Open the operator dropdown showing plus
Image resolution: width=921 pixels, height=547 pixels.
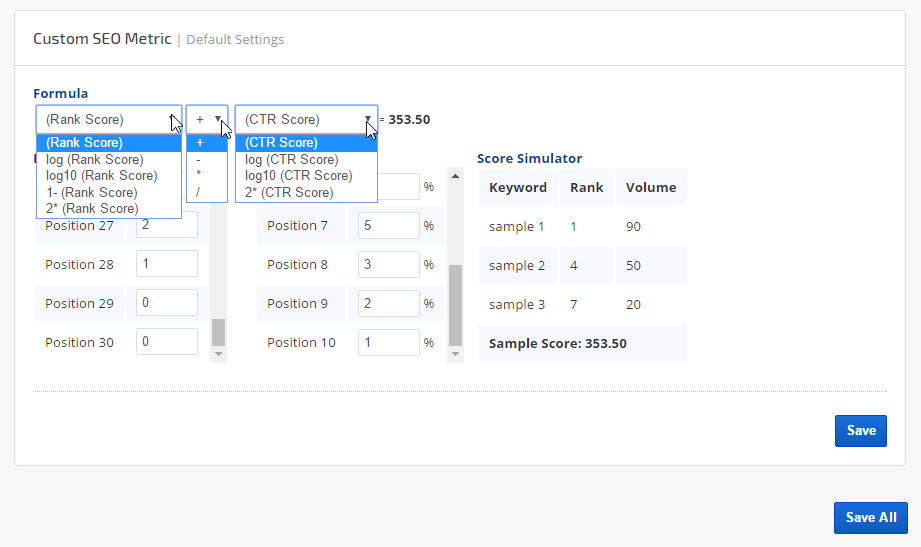207,119
